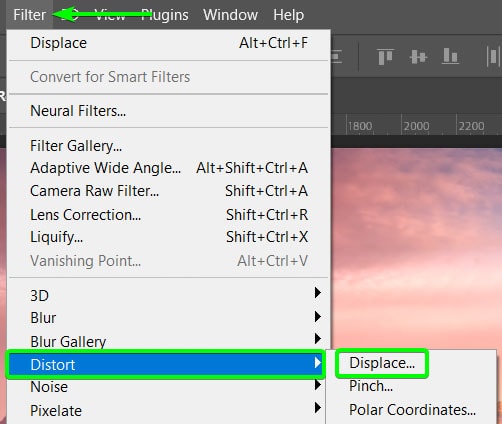Click the Distribute icon at toolbar edge
502x424 pixels.
tap(494, 56)
